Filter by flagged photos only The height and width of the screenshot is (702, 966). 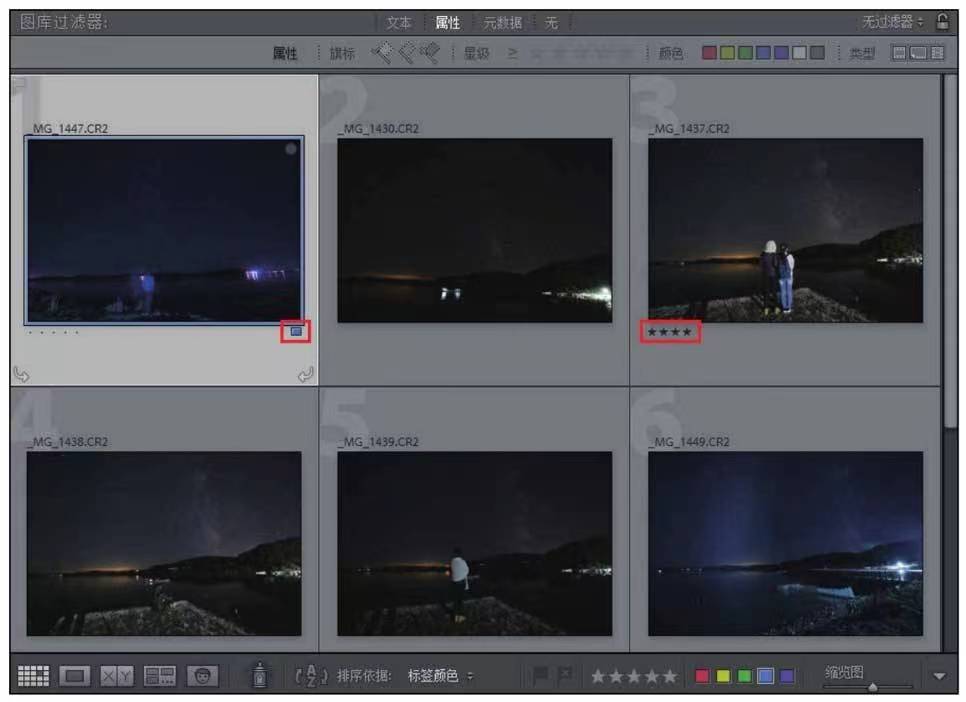(382, 53)
